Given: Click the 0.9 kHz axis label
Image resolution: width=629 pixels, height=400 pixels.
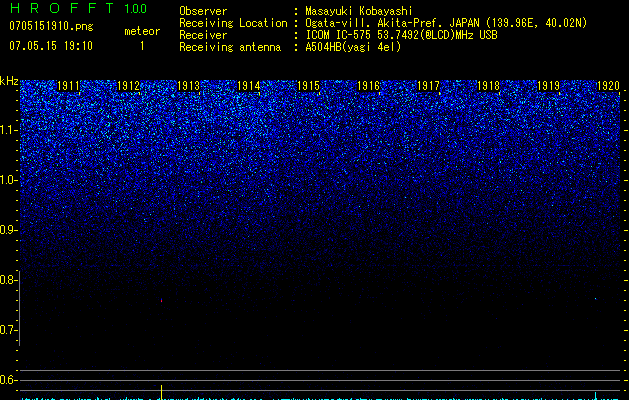Looking at the screenshot, I should [7, 230].
